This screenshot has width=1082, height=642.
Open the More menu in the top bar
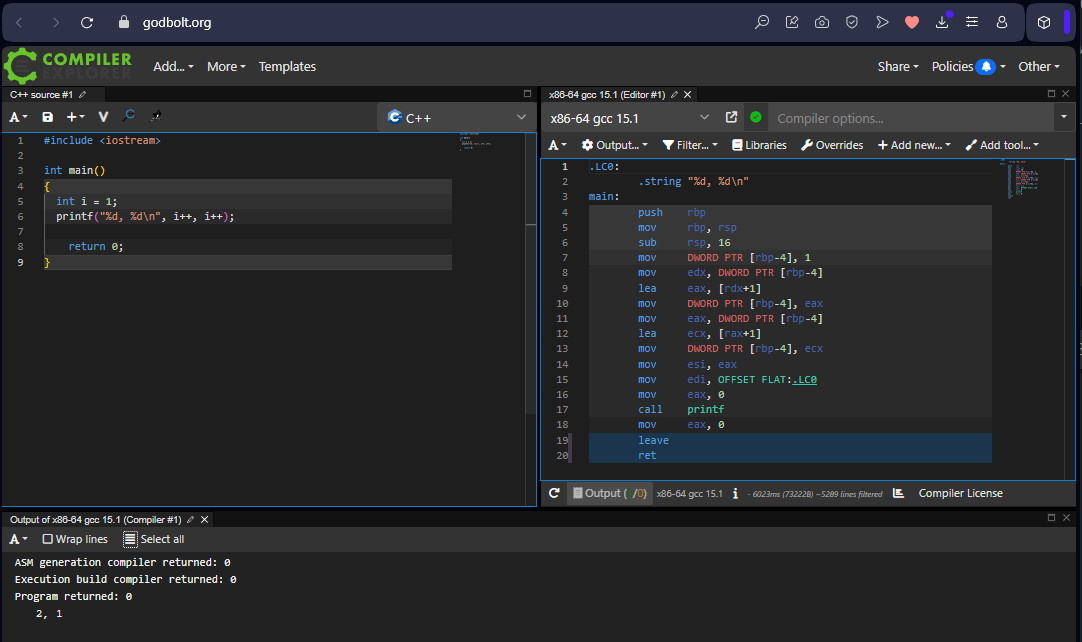[x=226, y=66]
